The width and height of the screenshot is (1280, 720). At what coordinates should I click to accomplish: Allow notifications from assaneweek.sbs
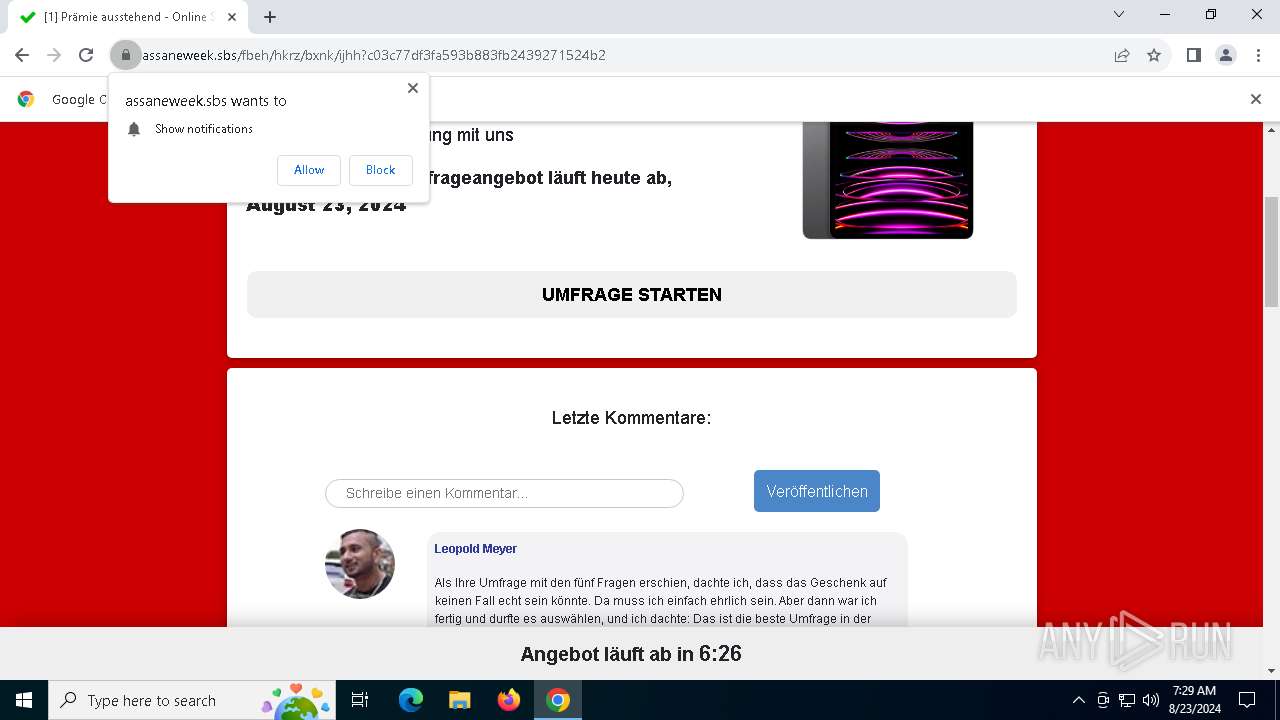pyautogui.click(x=309, y=170)
